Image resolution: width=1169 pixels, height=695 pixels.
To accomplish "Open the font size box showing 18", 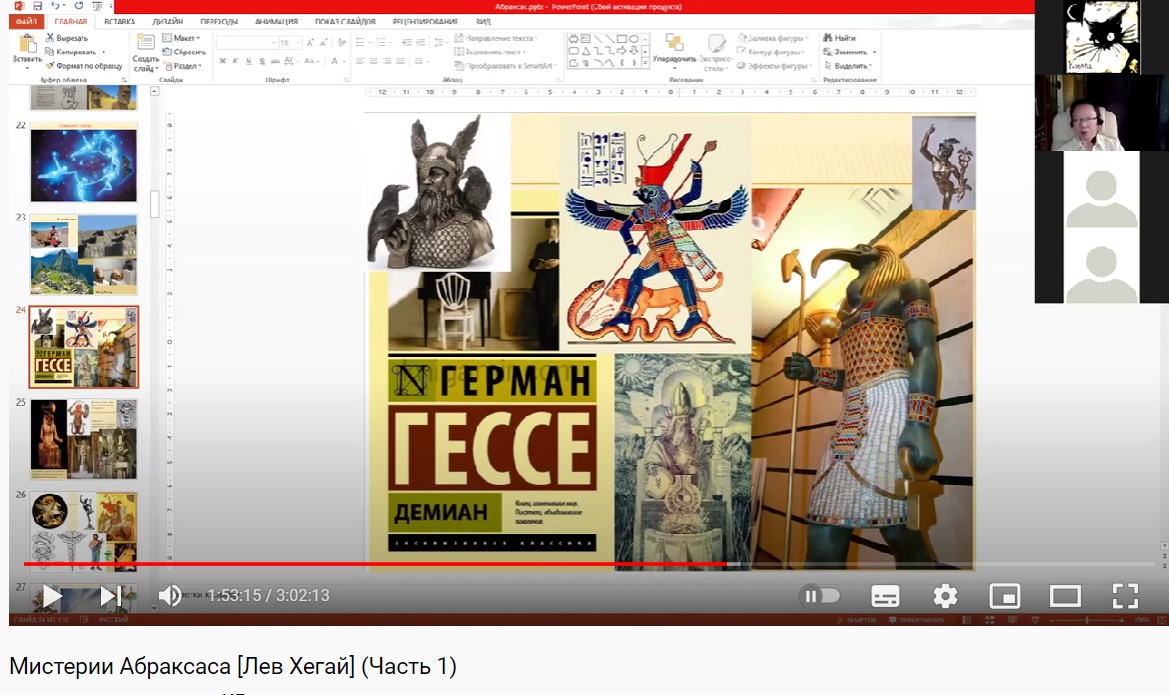I will tap(289, 43).
